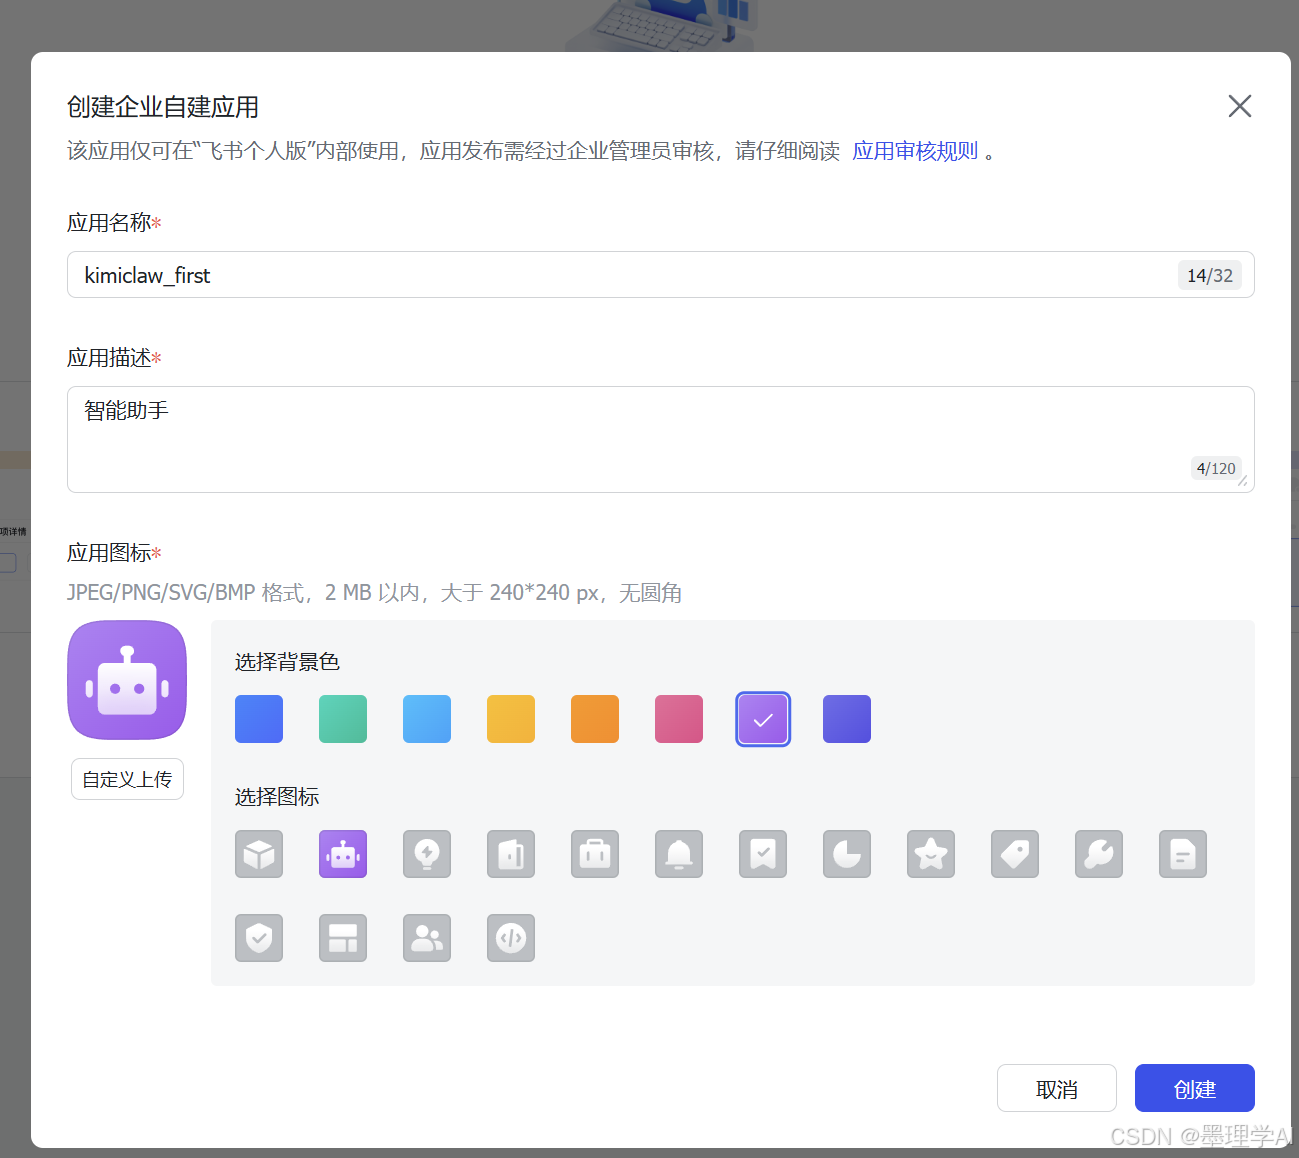
Task: Choose the lightbulb app icon
Action: click(x=427, y=854)
